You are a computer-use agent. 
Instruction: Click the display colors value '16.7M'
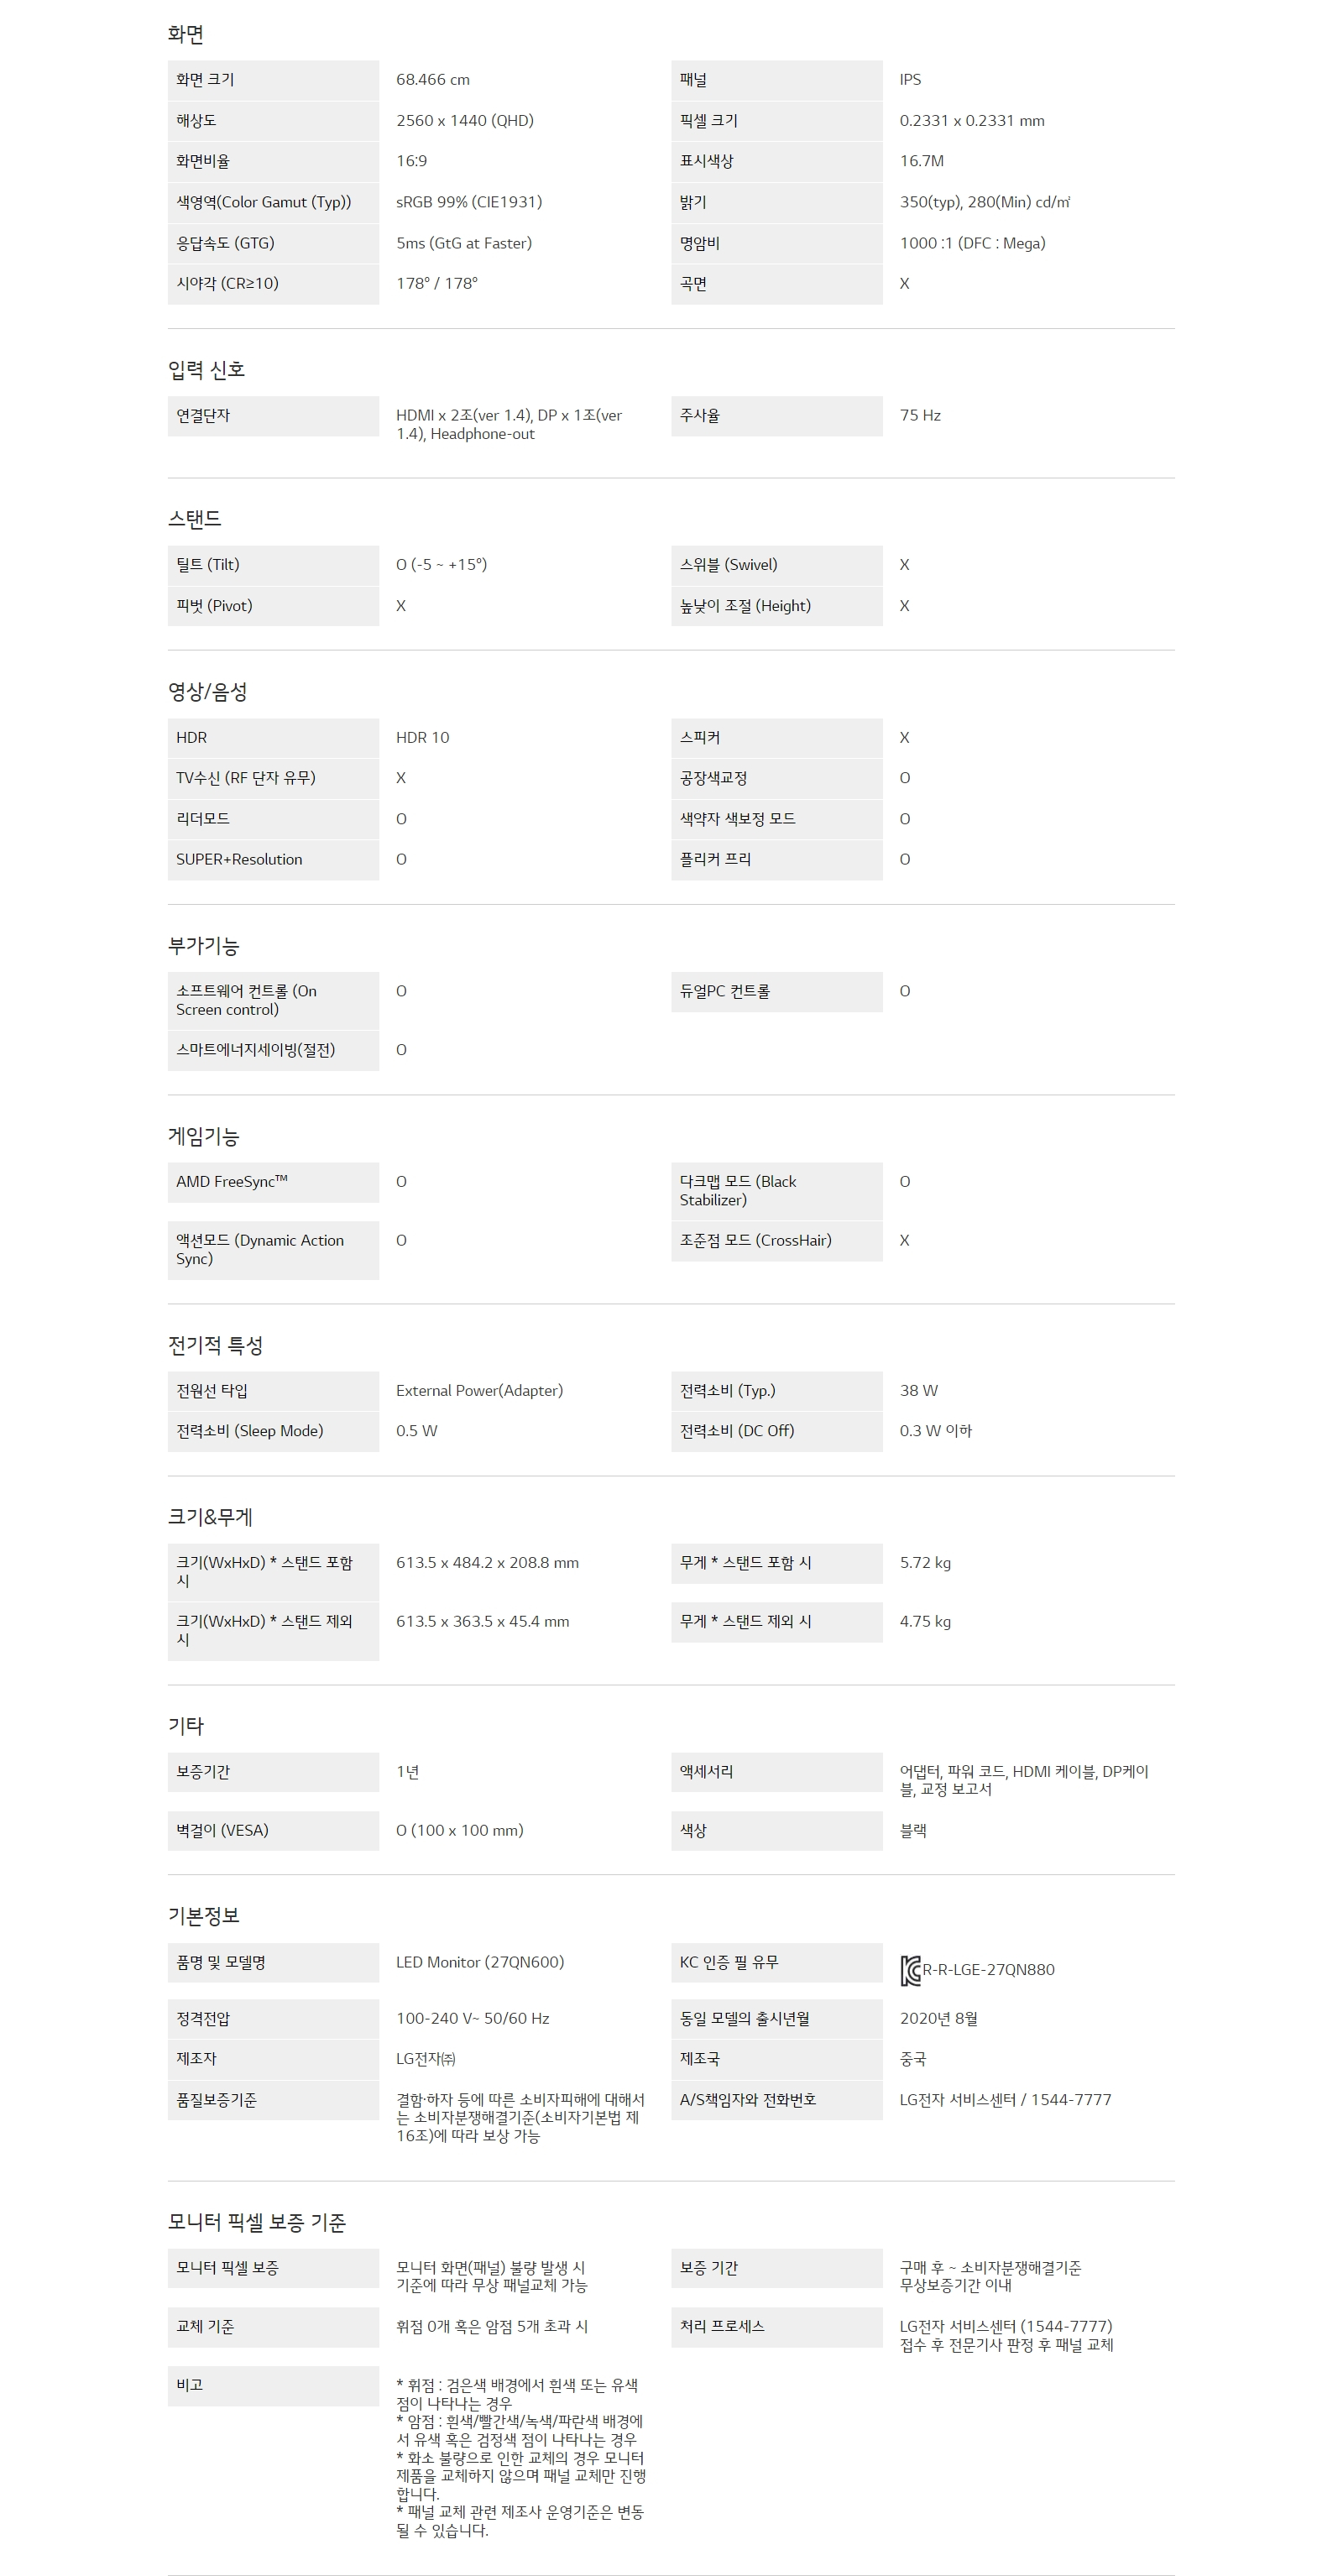(922, 161)
